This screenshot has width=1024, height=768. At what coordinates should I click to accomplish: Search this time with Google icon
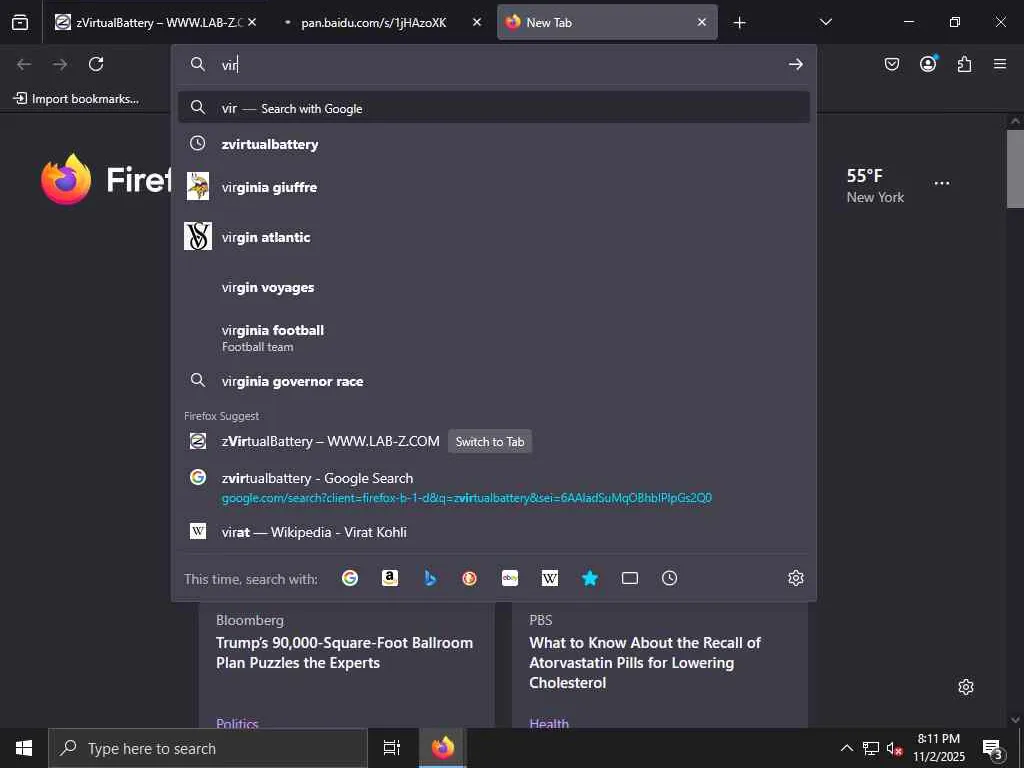[350, 578]
